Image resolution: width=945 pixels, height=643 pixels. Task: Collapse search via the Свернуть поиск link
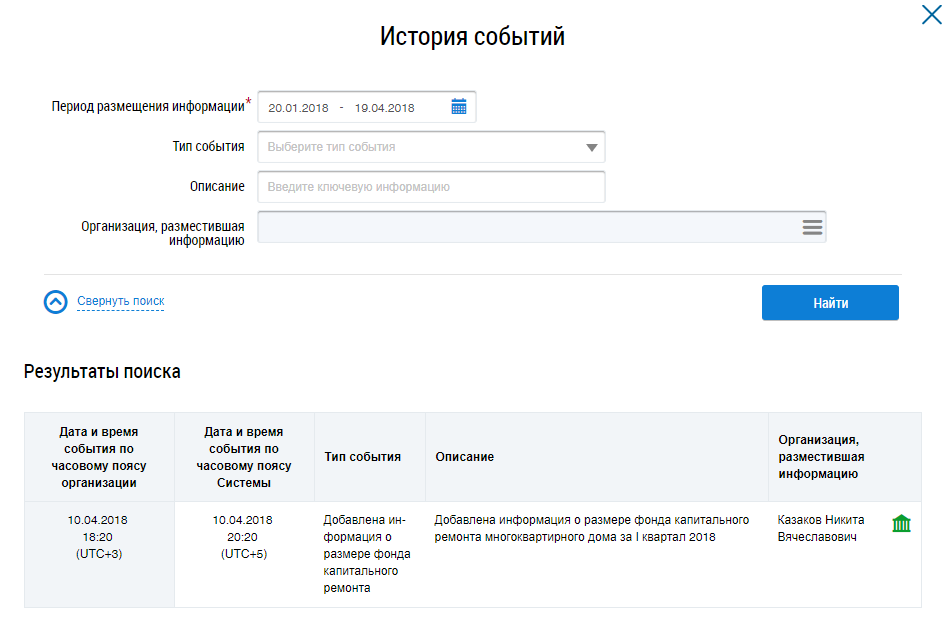tap(120, 301)
